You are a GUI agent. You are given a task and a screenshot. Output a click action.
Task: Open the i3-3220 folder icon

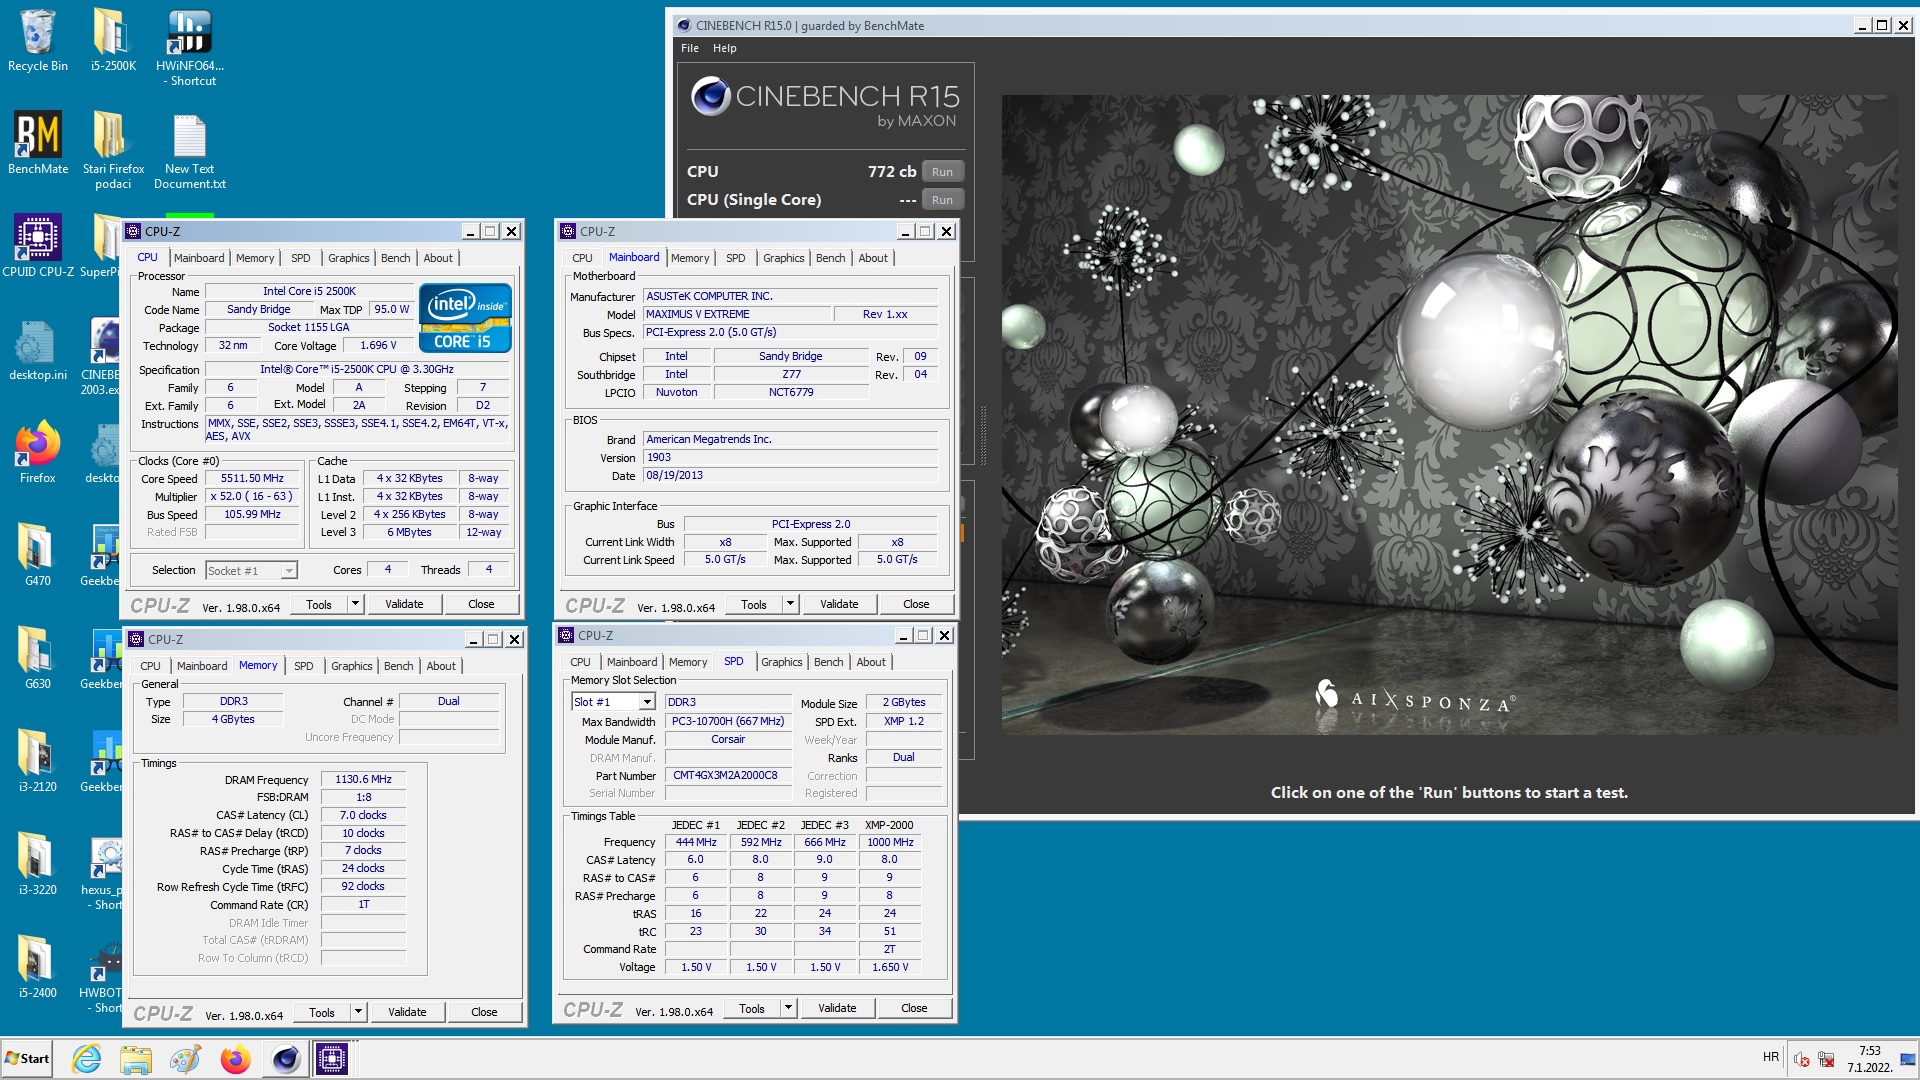tap(37, 864)
